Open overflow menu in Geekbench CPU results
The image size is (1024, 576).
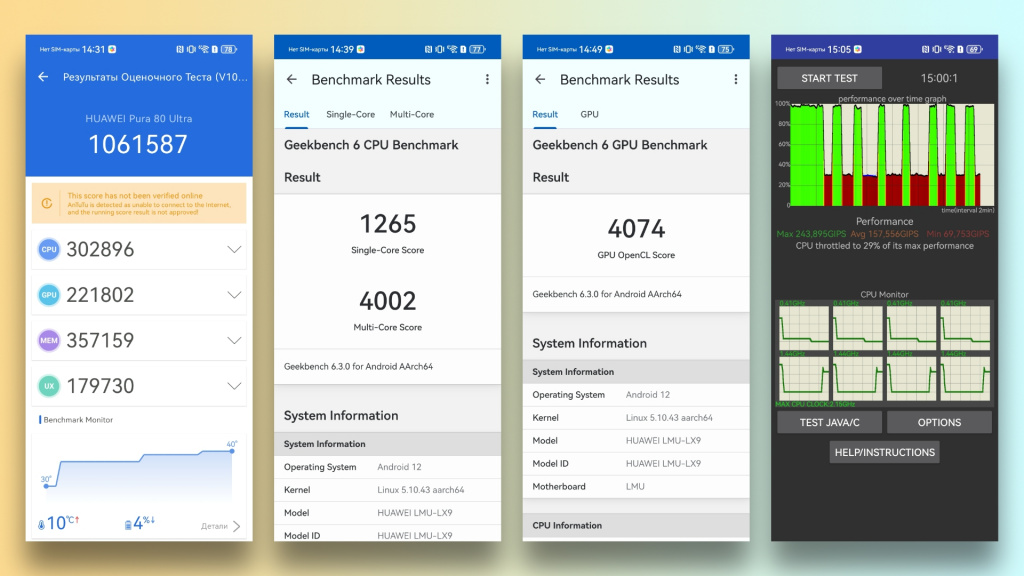coord(487,80)
